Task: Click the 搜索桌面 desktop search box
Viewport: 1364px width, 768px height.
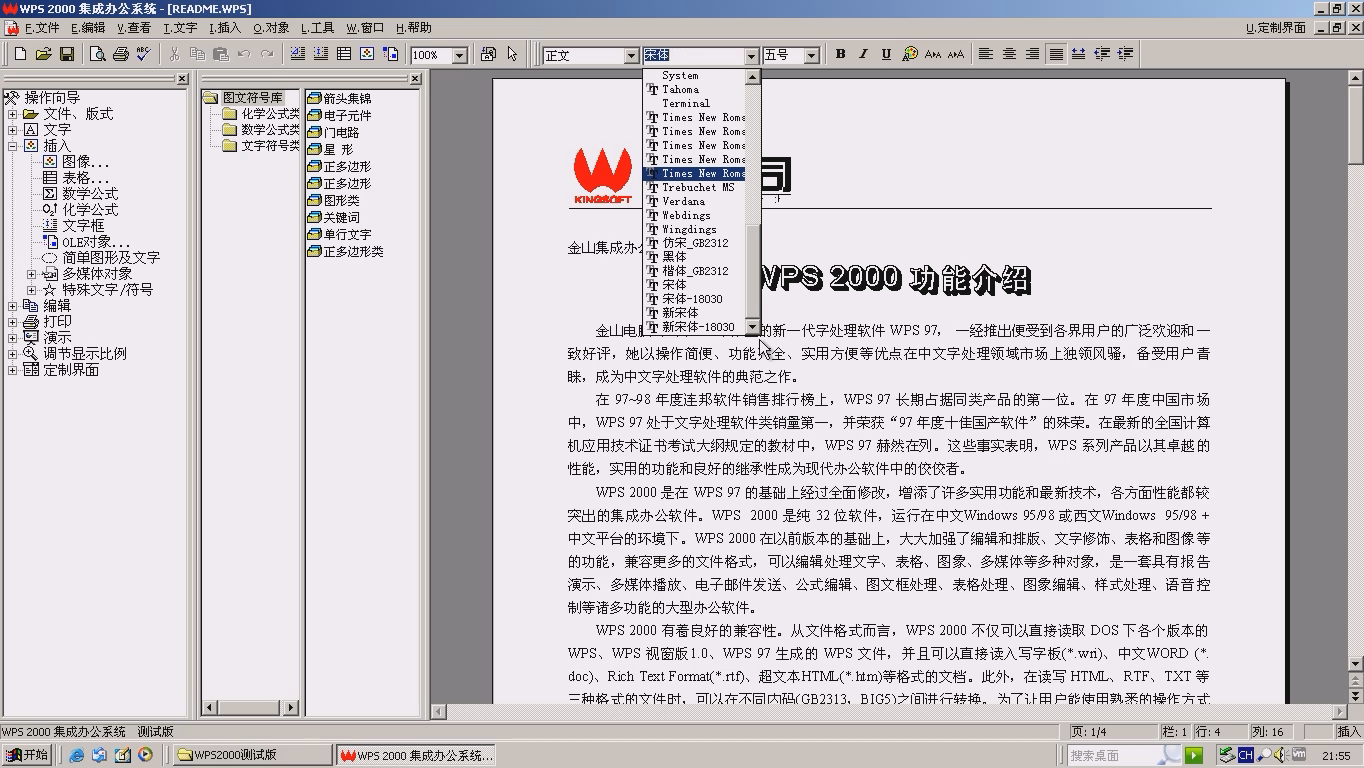Action: (x=1125, y=755)
